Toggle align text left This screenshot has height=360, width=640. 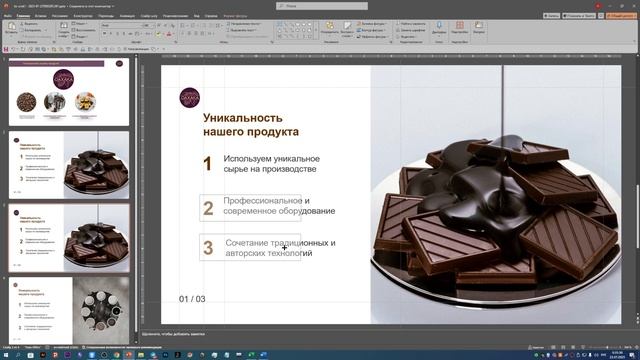tap(182, 33)
